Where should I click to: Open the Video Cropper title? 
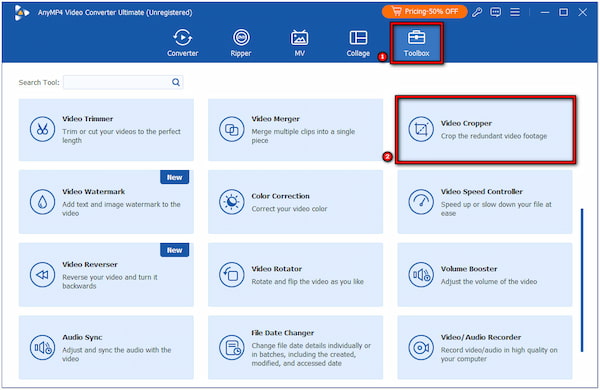(x=466, y=123)
